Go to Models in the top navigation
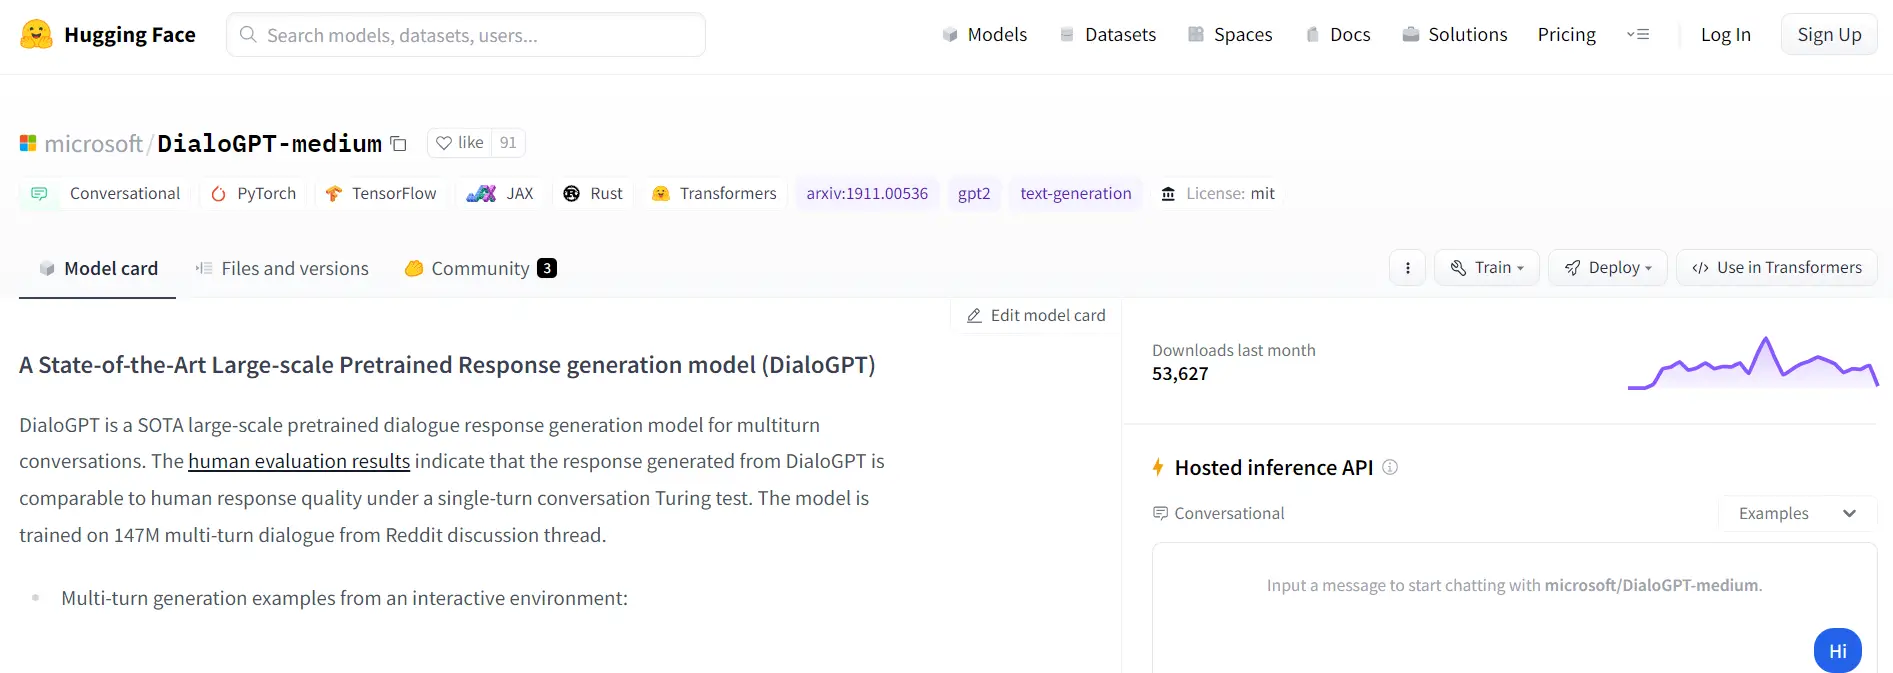This screenshot has width=1893, height=673. (985, 35)
